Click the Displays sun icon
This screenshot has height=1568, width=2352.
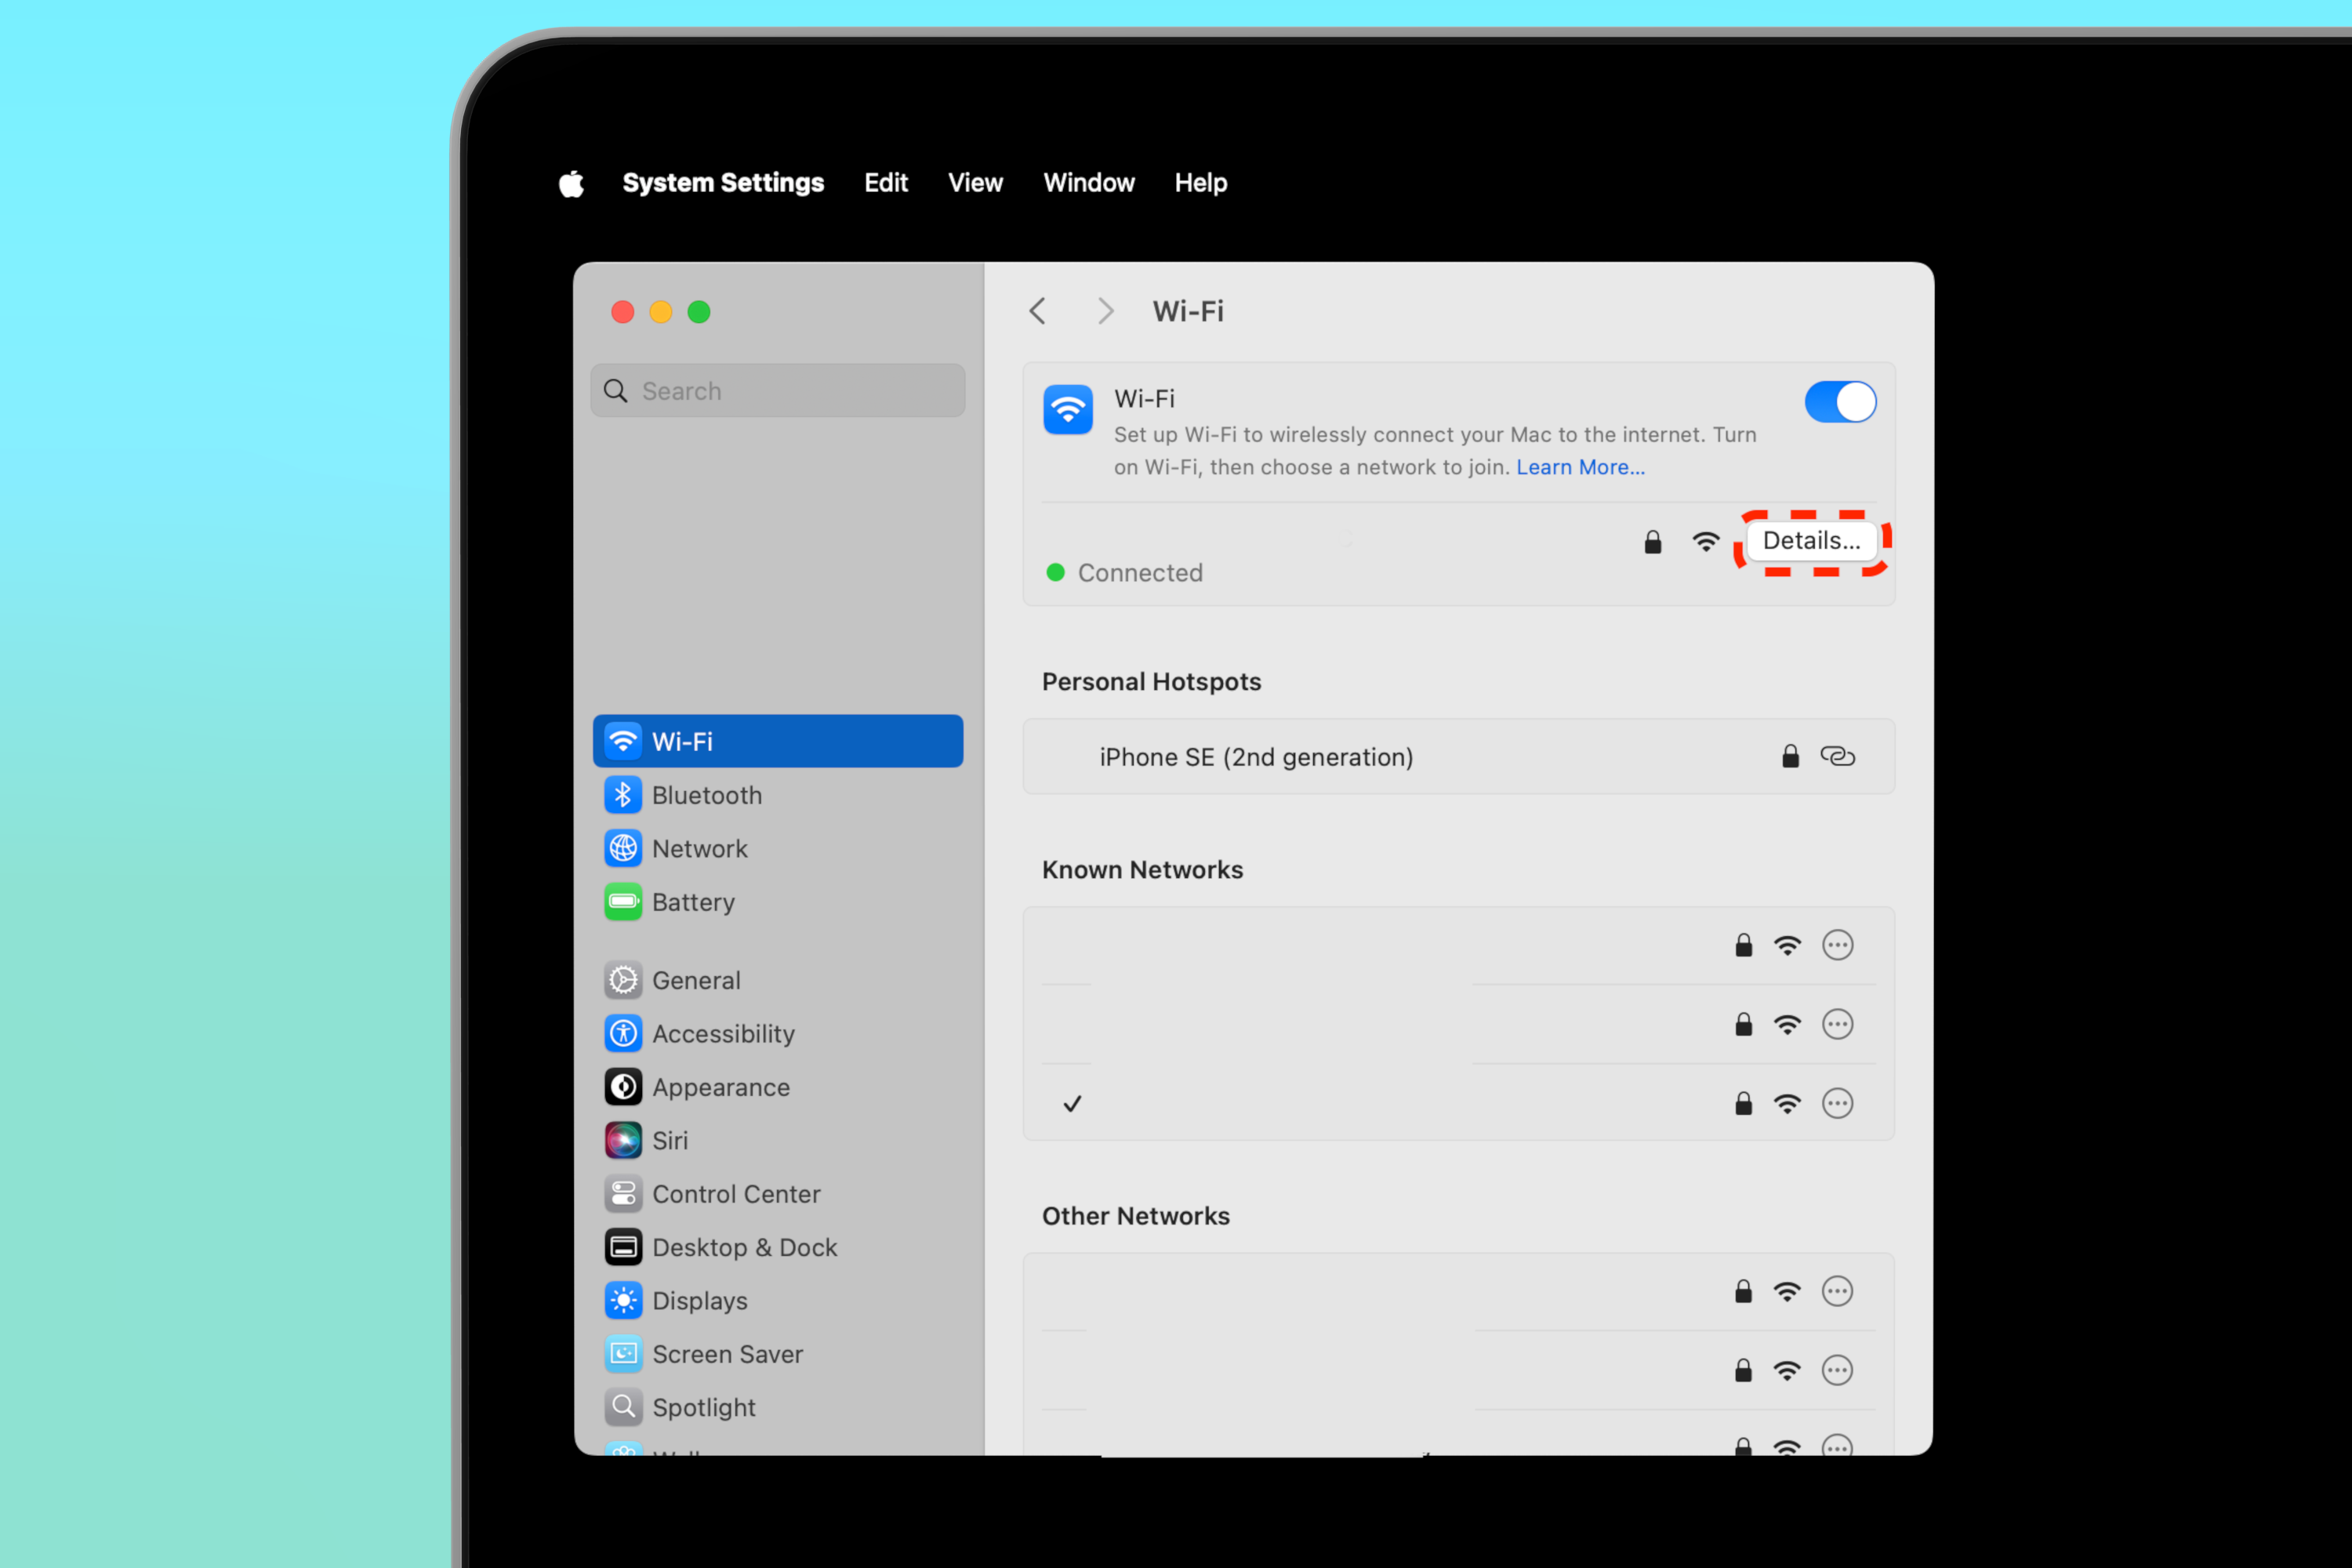point(623,1301)
